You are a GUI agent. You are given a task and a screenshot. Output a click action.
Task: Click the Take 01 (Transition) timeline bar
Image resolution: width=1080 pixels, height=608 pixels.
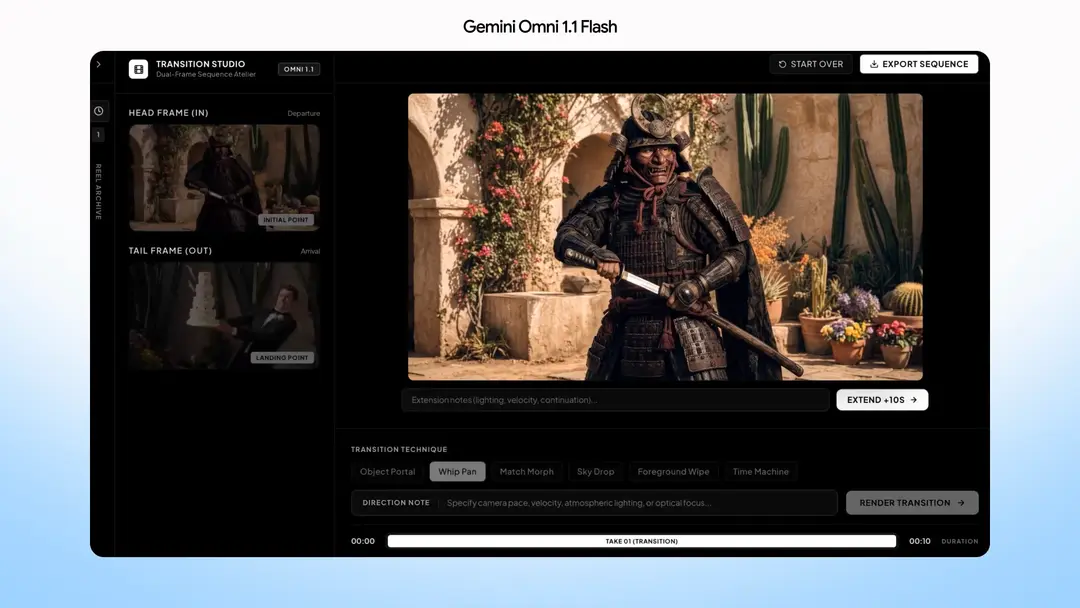(x=642, y=541)
